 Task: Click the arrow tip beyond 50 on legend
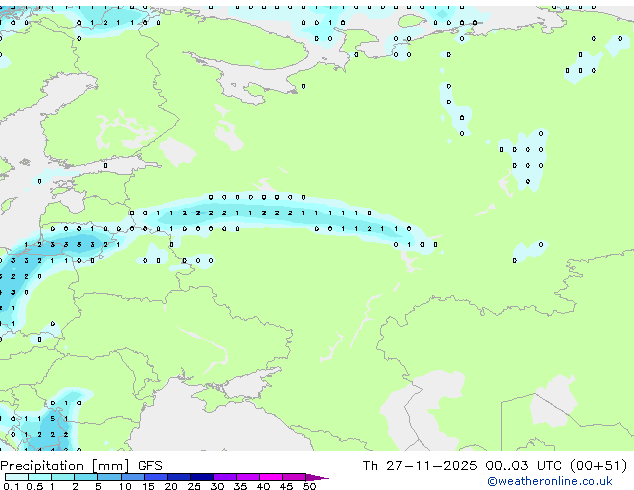point(317,477)
